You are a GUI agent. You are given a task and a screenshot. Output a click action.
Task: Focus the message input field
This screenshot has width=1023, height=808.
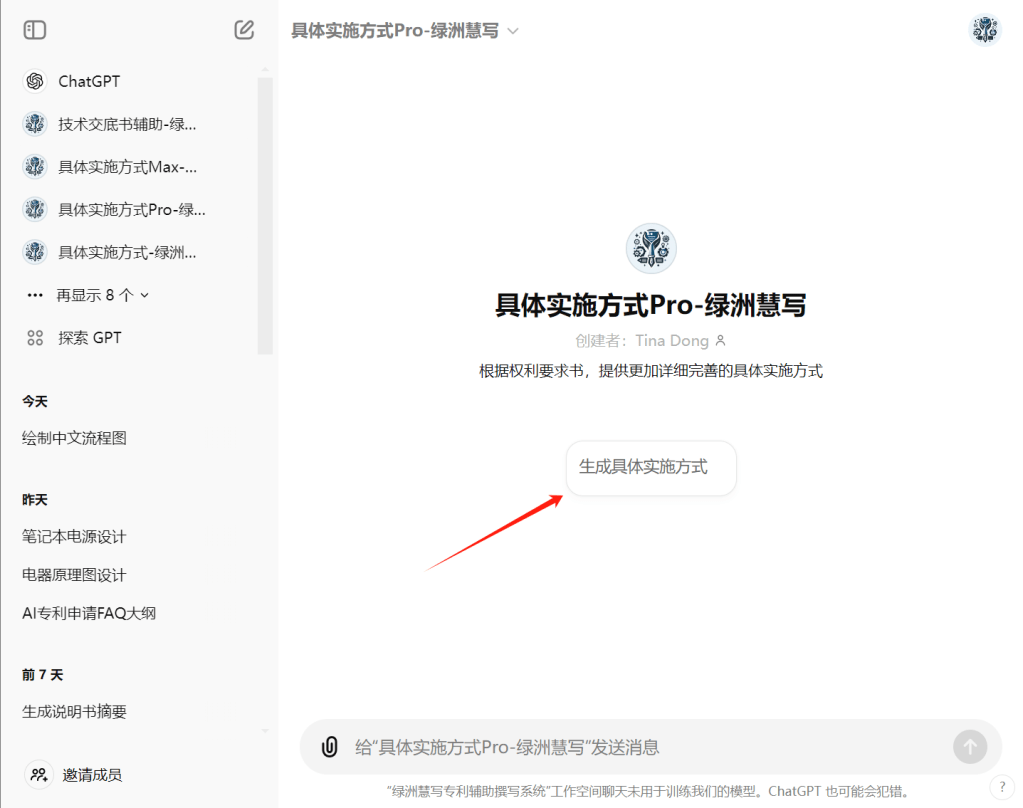pyautogui.click(x=640, y=747)
